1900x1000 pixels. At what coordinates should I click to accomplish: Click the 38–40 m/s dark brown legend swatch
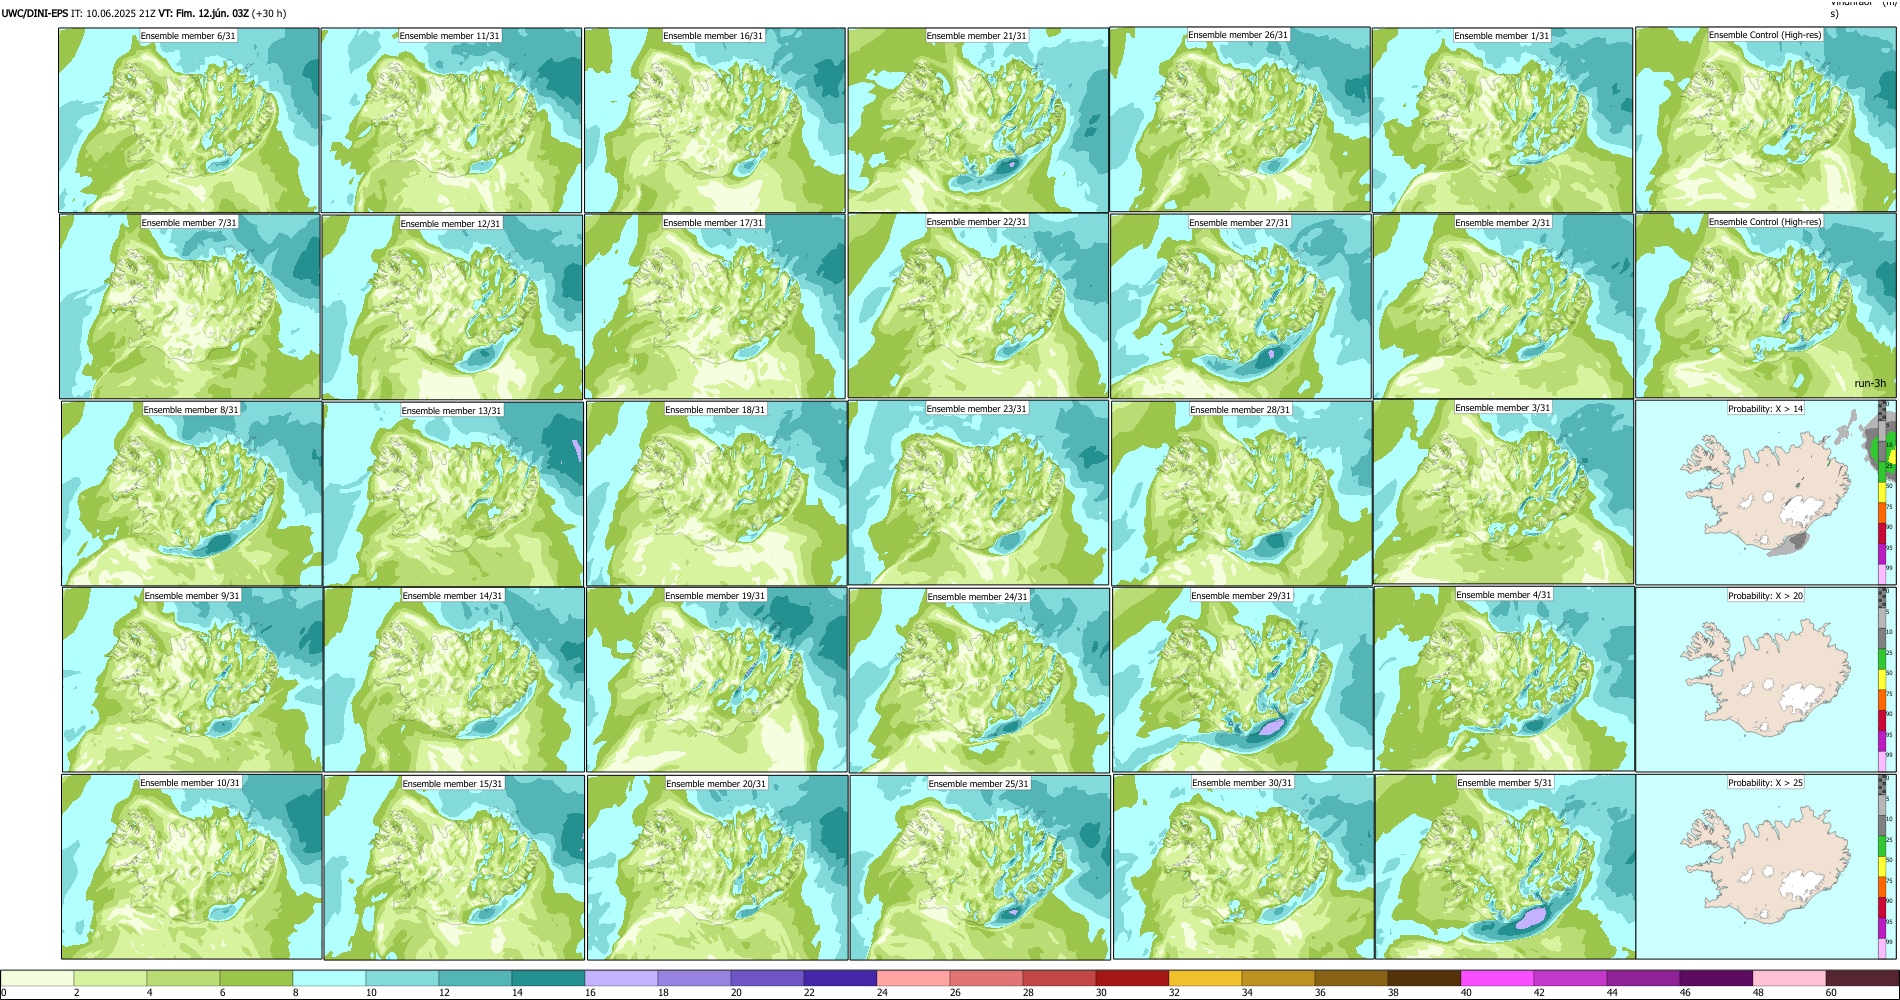(x=1424, y=978)
